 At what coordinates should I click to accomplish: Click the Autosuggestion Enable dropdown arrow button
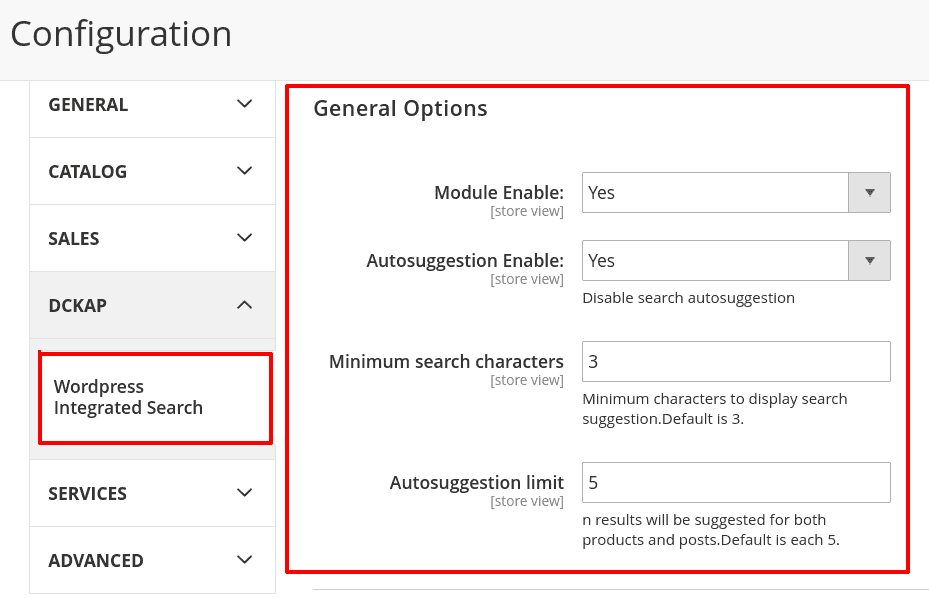coord(869,261)
